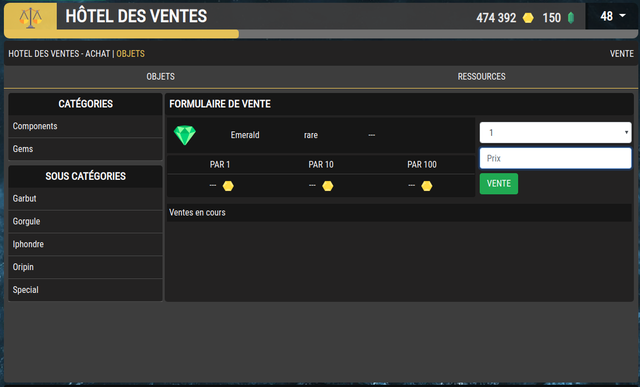Click the green gem currency icon
The image size is (640, 387).
(x=571, y=18)
